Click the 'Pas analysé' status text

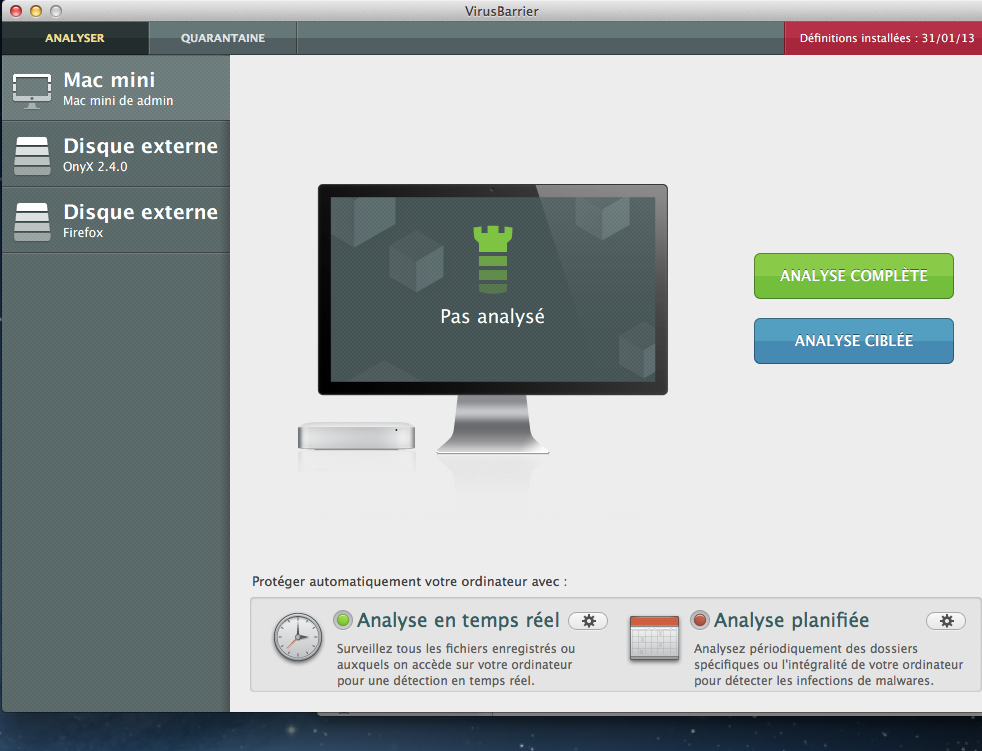[492, 316]
